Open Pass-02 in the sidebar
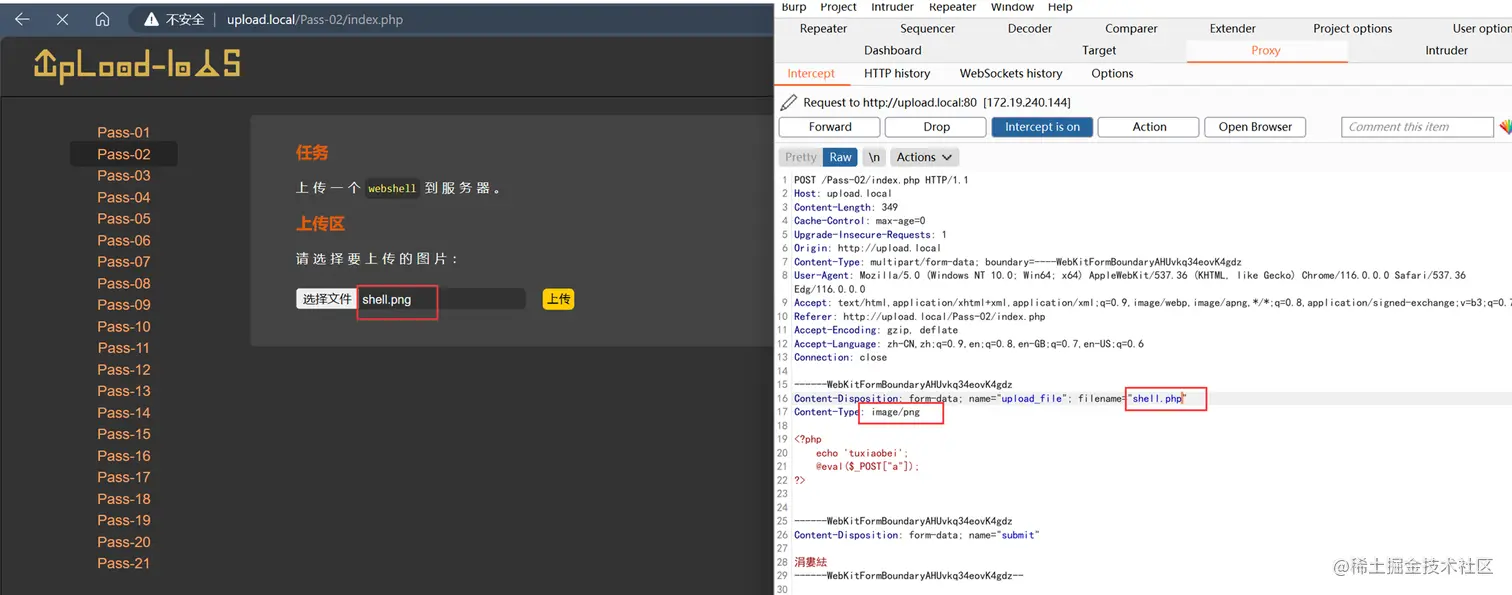Screen dimensions: 1512x595 pos(124,154)
